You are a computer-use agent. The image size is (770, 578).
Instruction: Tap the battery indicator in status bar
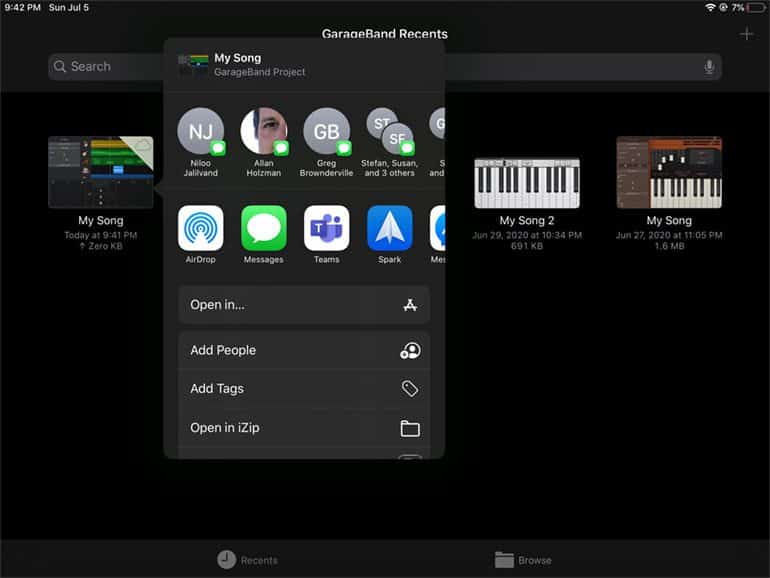click(756, 7)
